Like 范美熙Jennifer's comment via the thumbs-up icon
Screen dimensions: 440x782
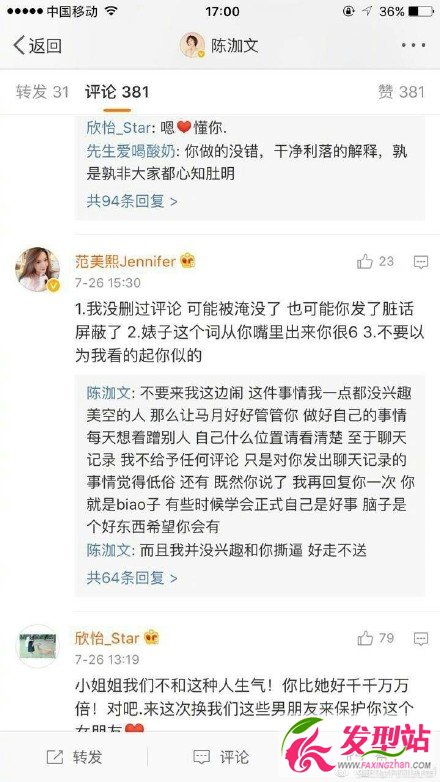365,261
